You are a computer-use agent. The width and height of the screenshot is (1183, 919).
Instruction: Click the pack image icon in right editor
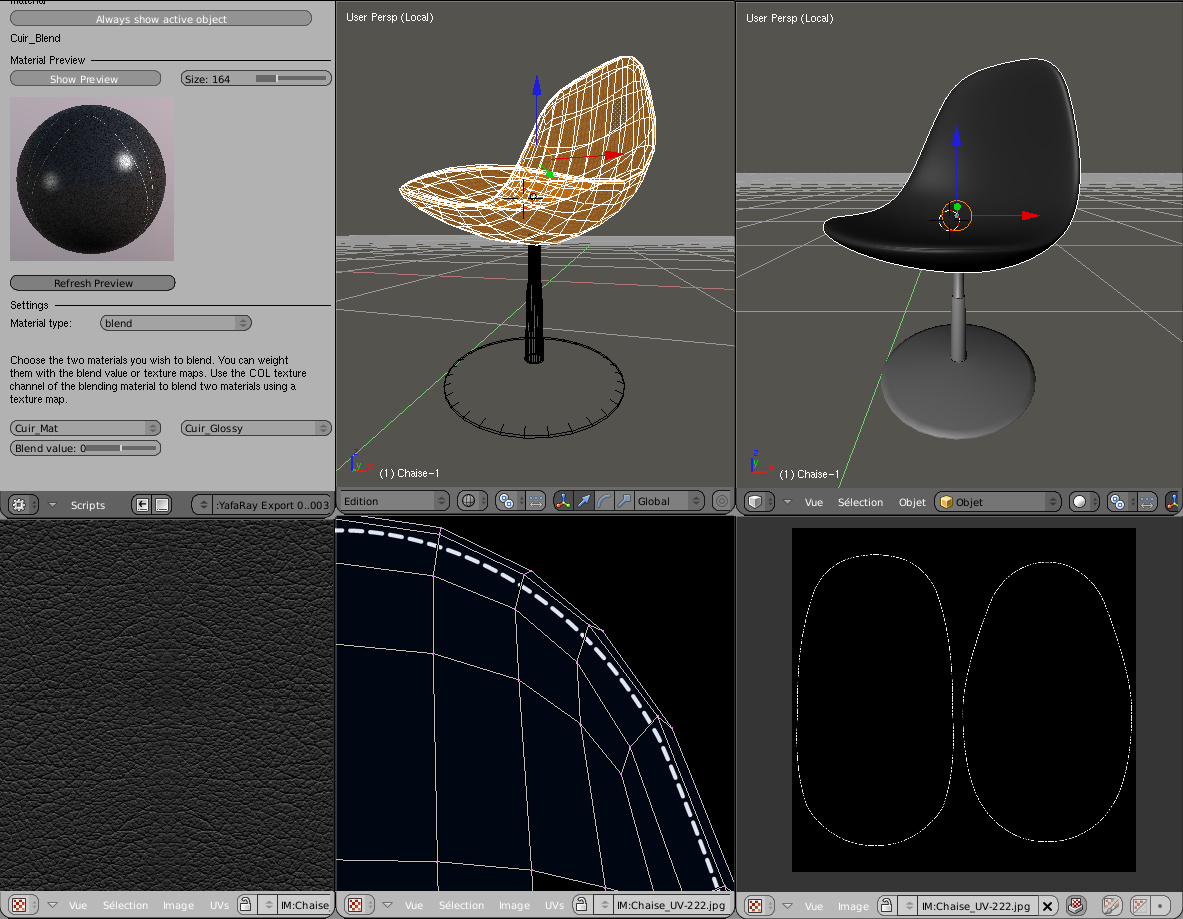coord(1076,905)
